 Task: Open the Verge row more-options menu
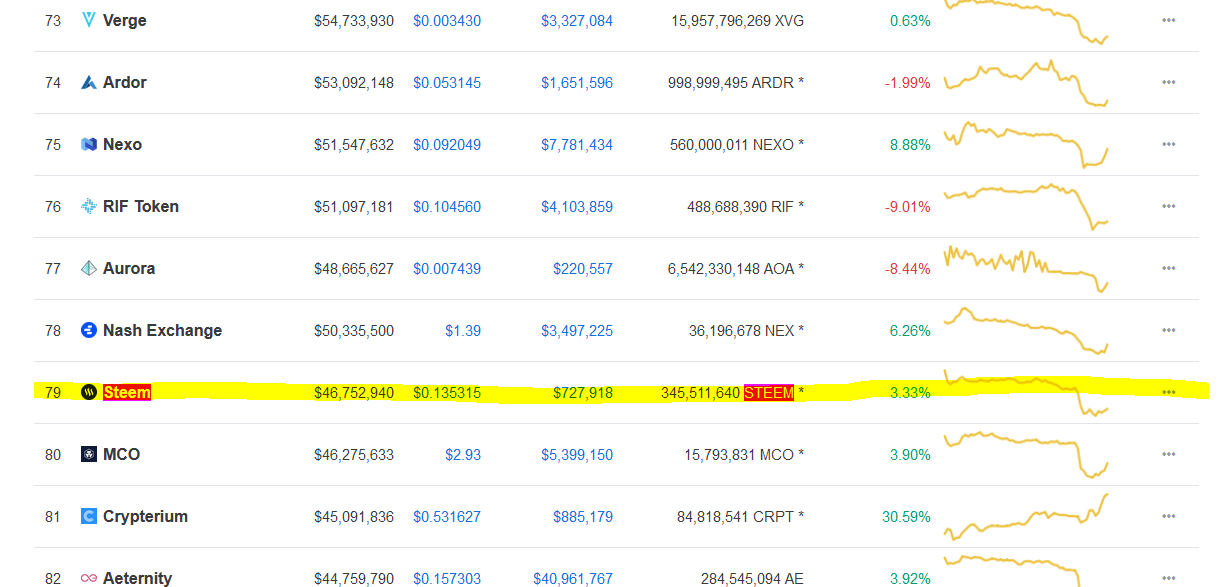point(1168,20)
